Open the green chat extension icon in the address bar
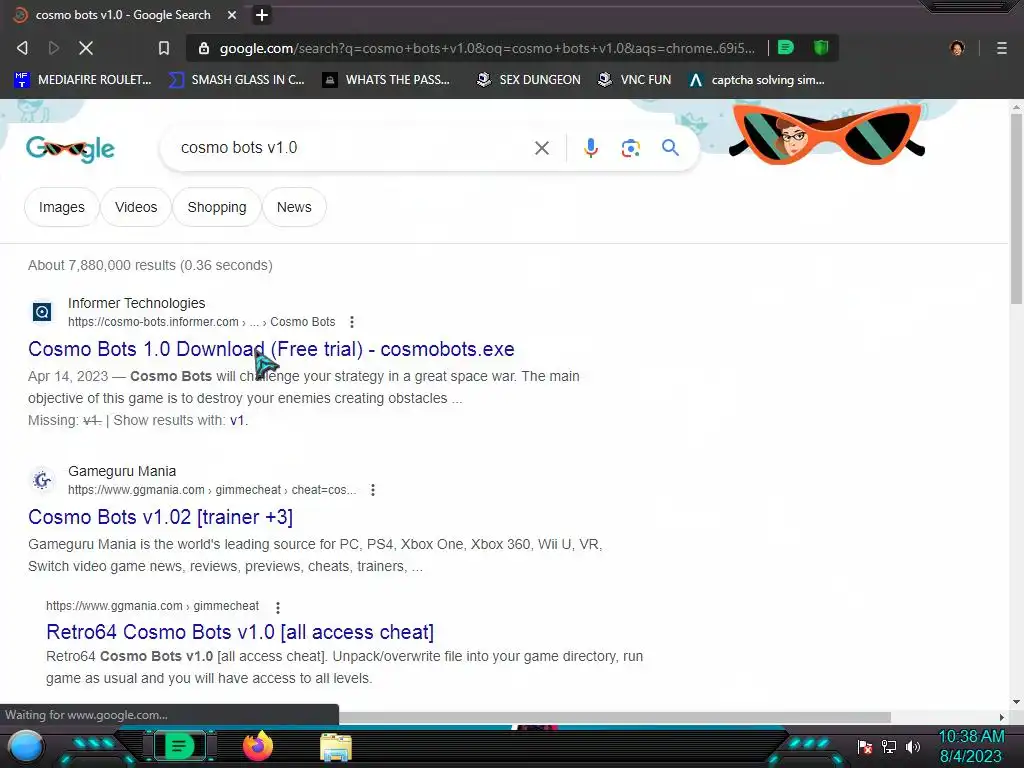This screenshot has width=1024, height=768. [786, 48]
